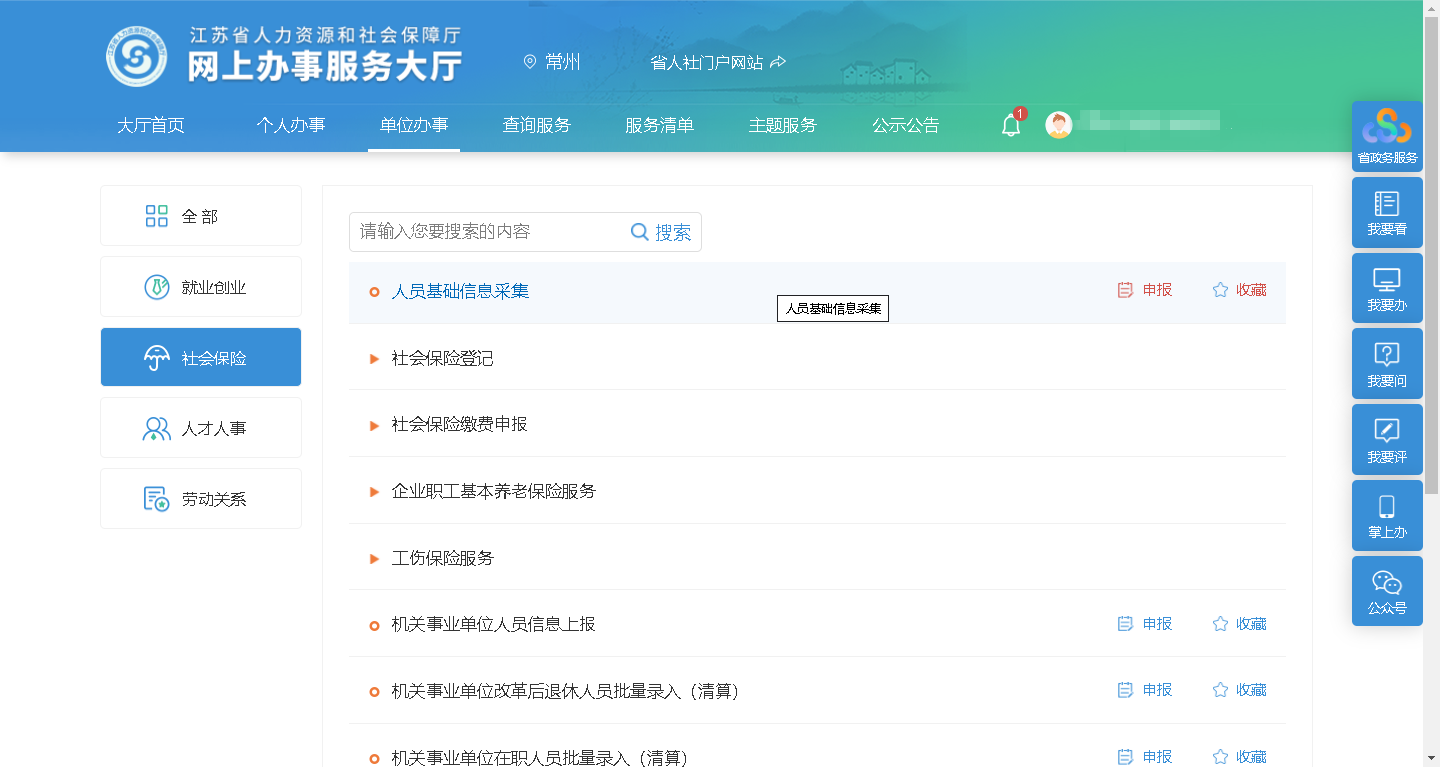Click the user avatar icon
1440x767 pixels.
(1058, 125)
